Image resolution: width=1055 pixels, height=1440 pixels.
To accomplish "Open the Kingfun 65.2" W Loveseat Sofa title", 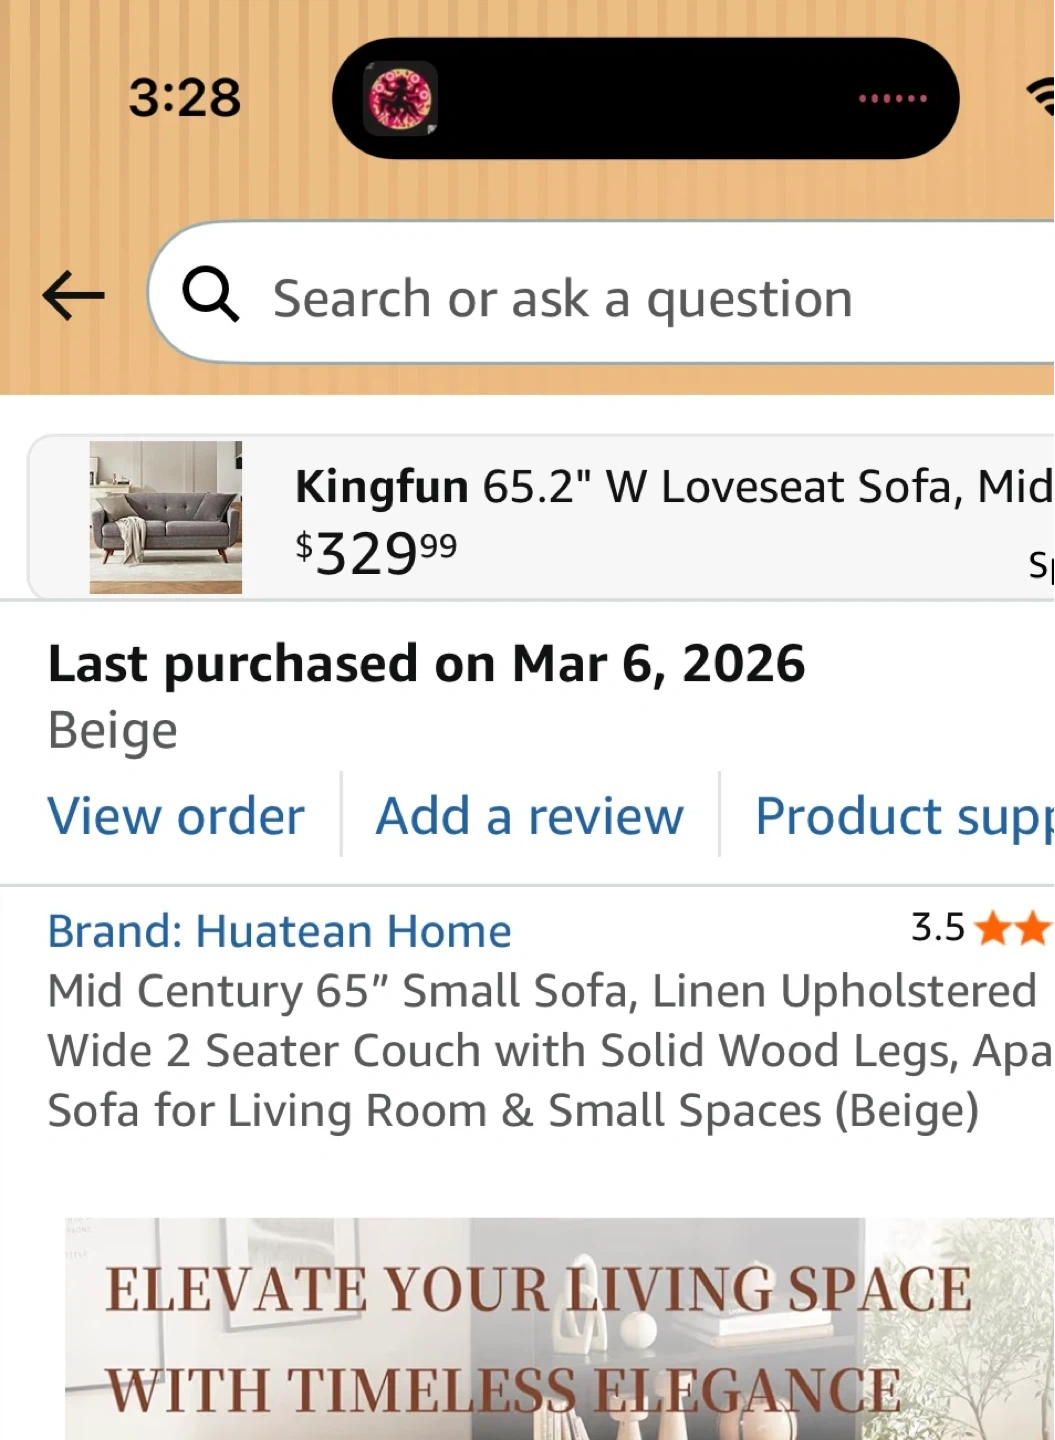I will tap(672, 487).
